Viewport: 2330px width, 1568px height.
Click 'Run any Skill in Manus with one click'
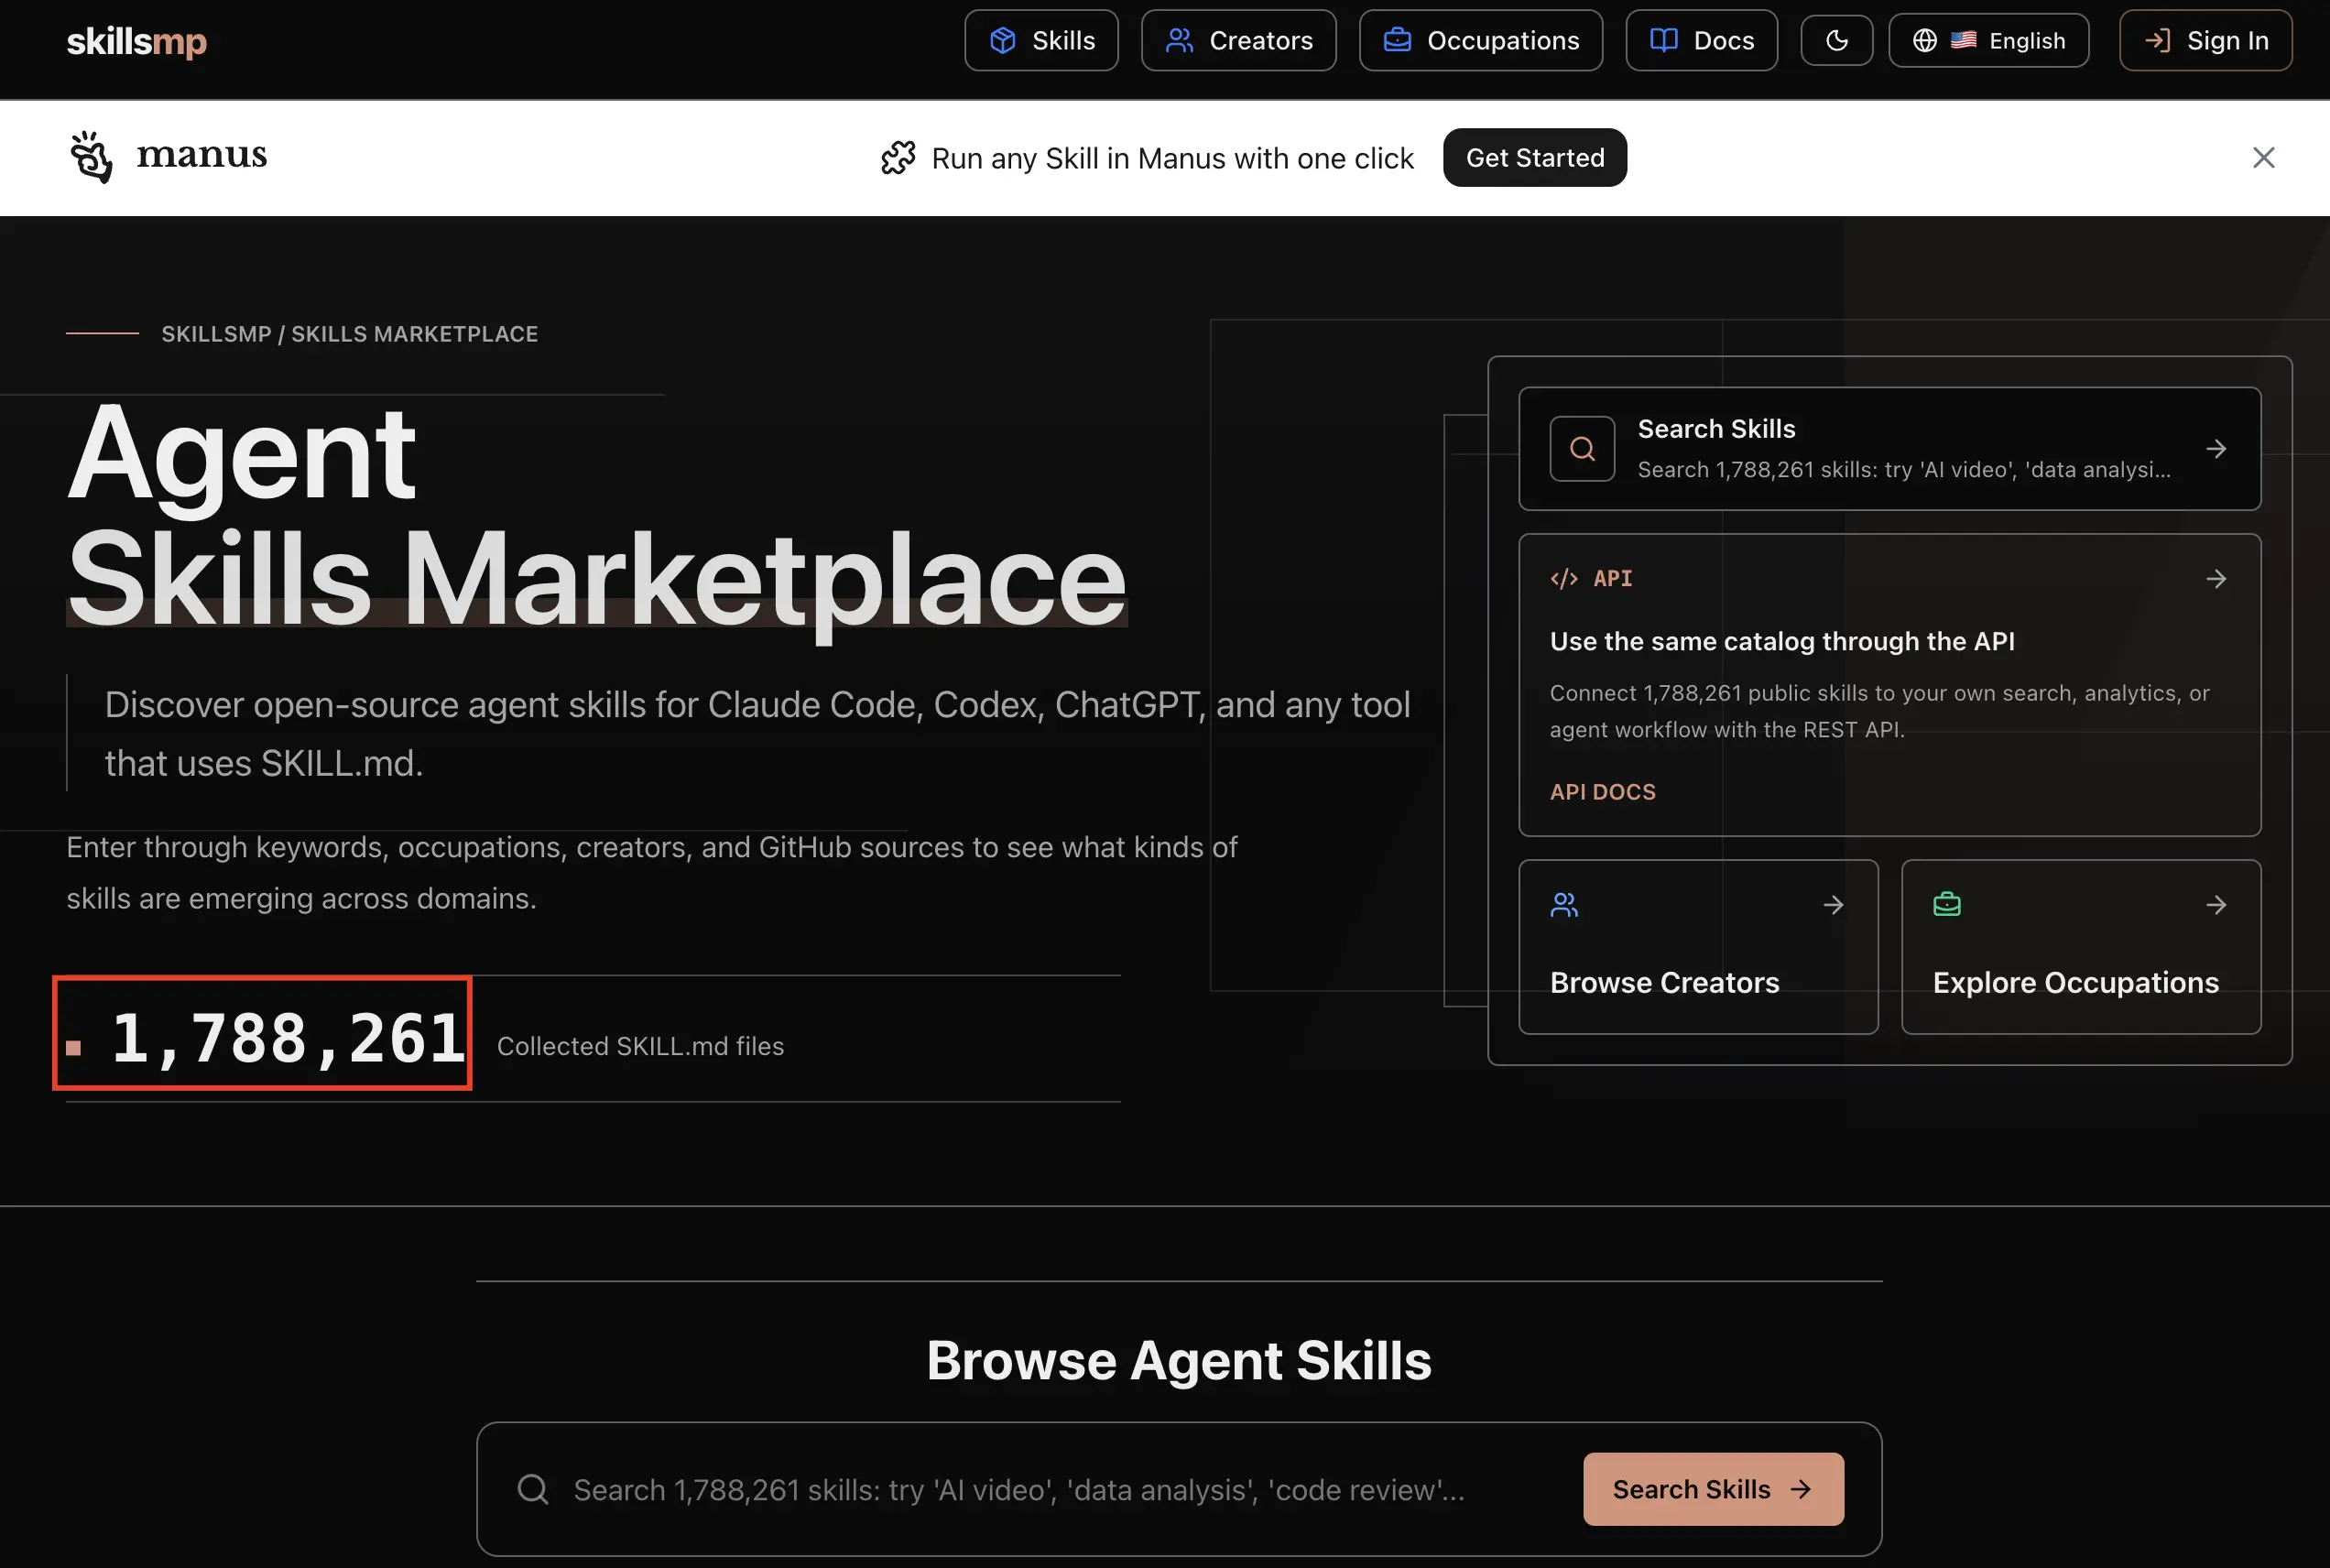pos(1173,158)
